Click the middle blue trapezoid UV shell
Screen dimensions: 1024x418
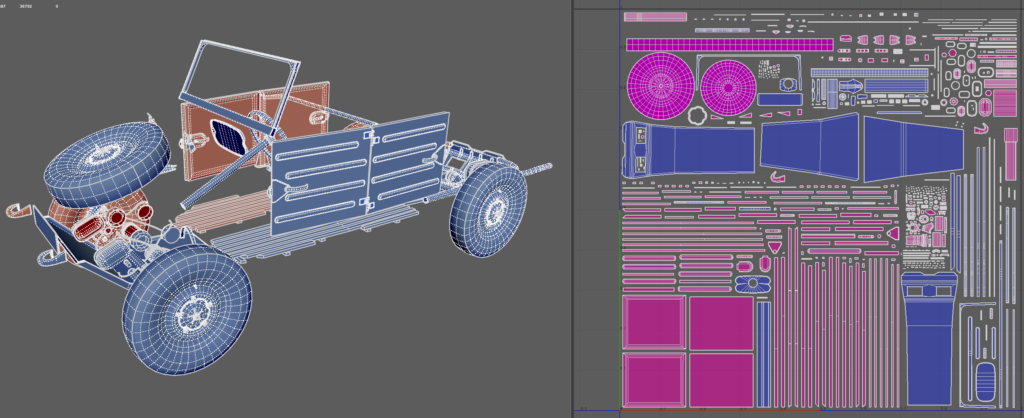809,145
